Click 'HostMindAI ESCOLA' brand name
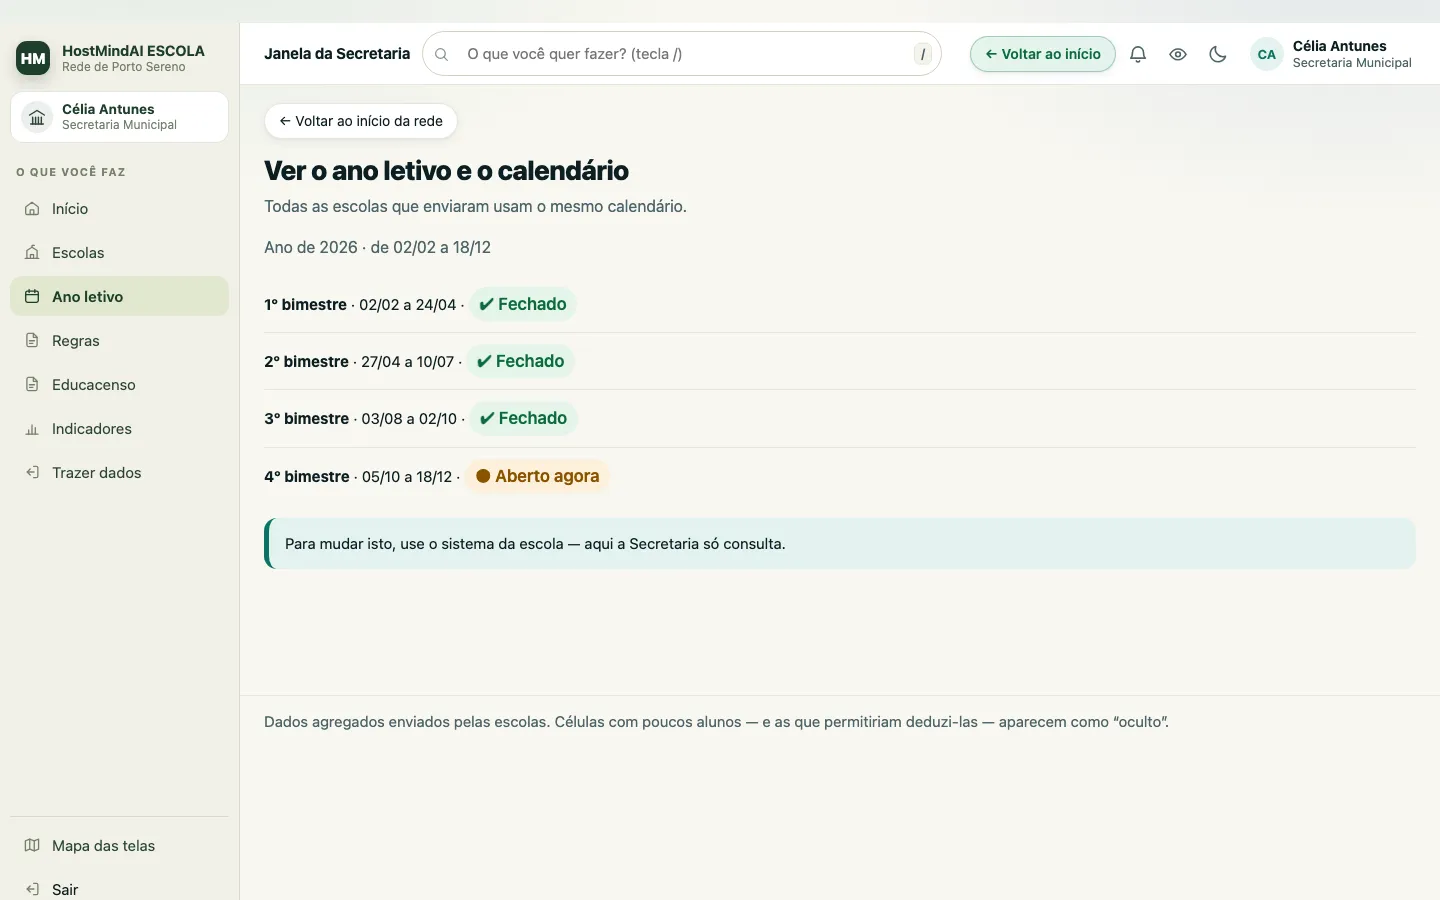Viewport: 1440px width, 900px height. click(133, 50)
